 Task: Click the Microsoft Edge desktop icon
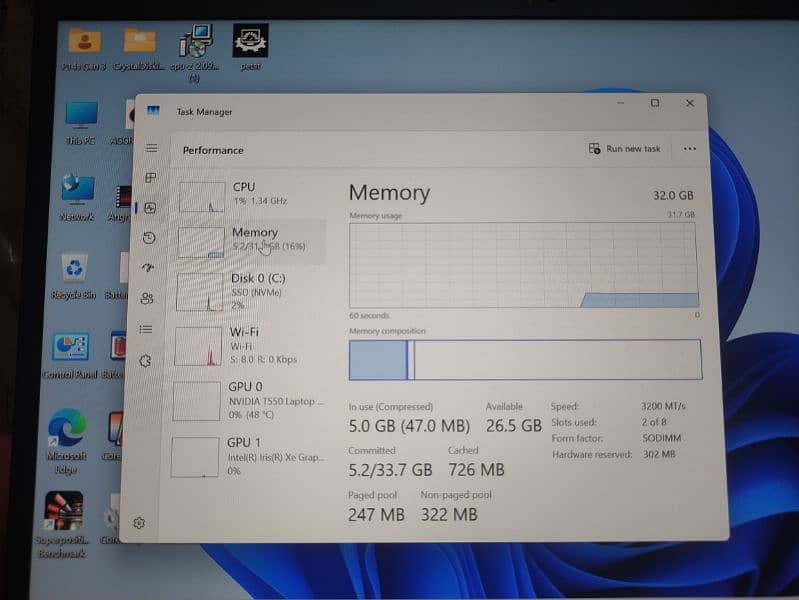click(66, 441)
